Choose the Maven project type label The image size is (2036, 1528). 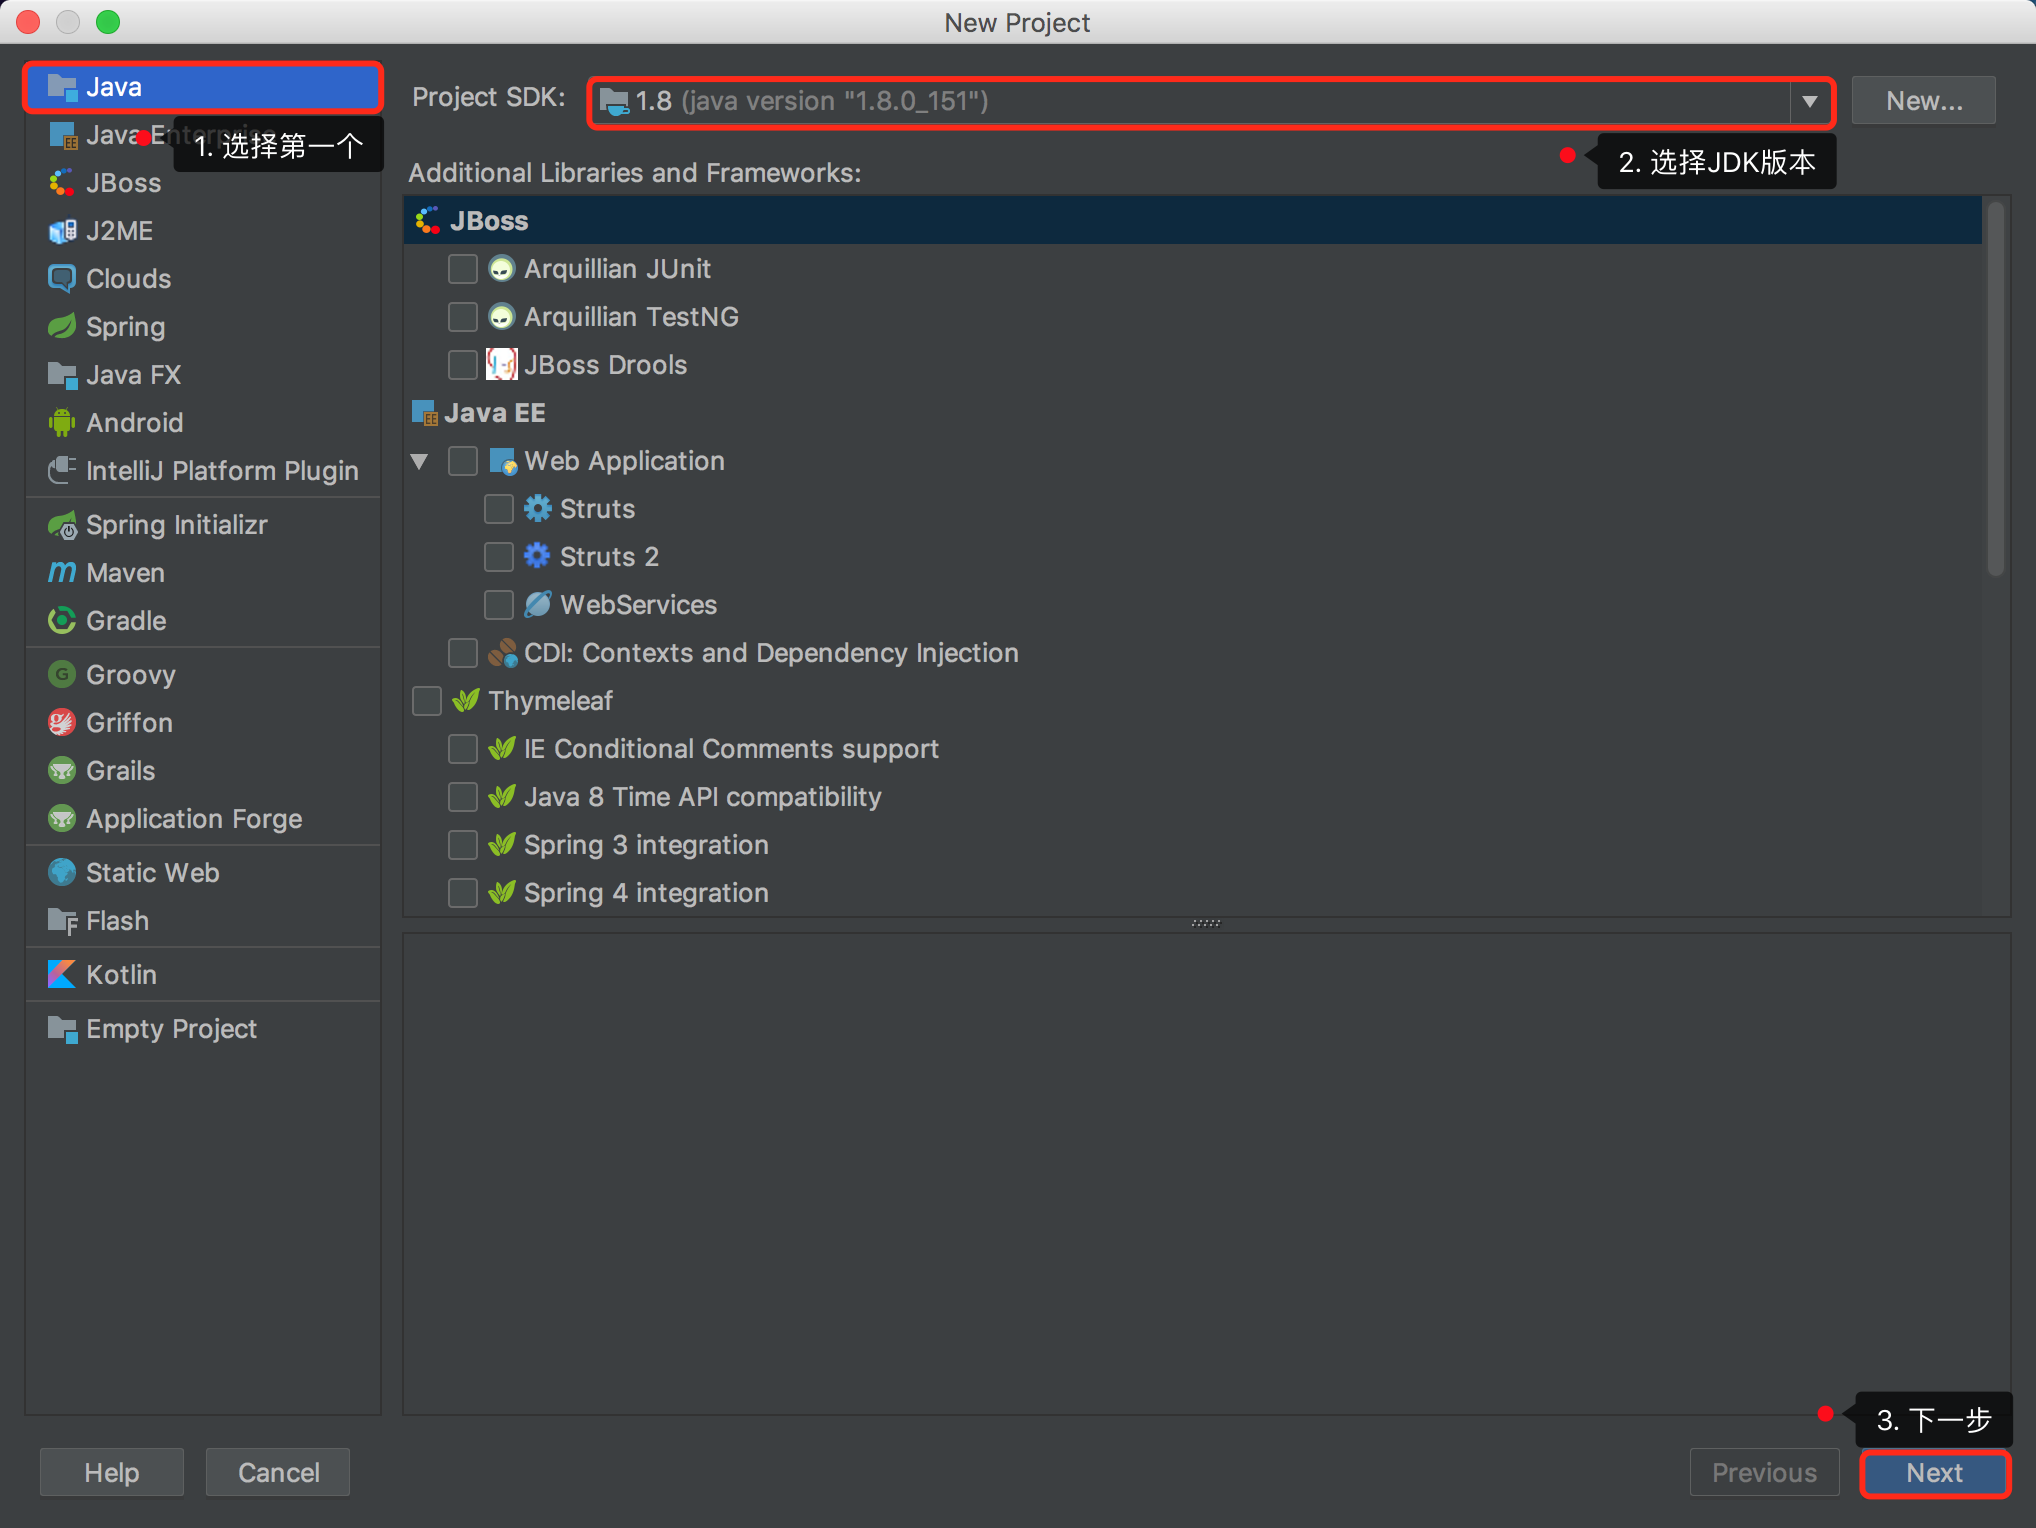[x=125, y=573]
